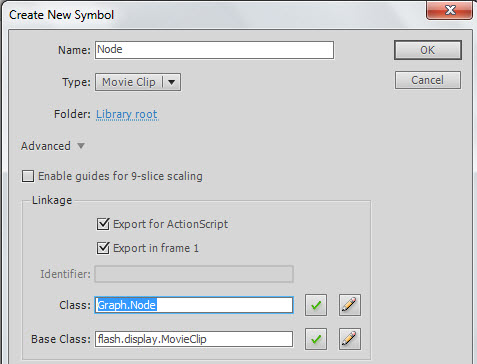Edit the Graph.Node class definition with pencil
Viewport: 477px width, 364px height.
[x=350, y=305]
